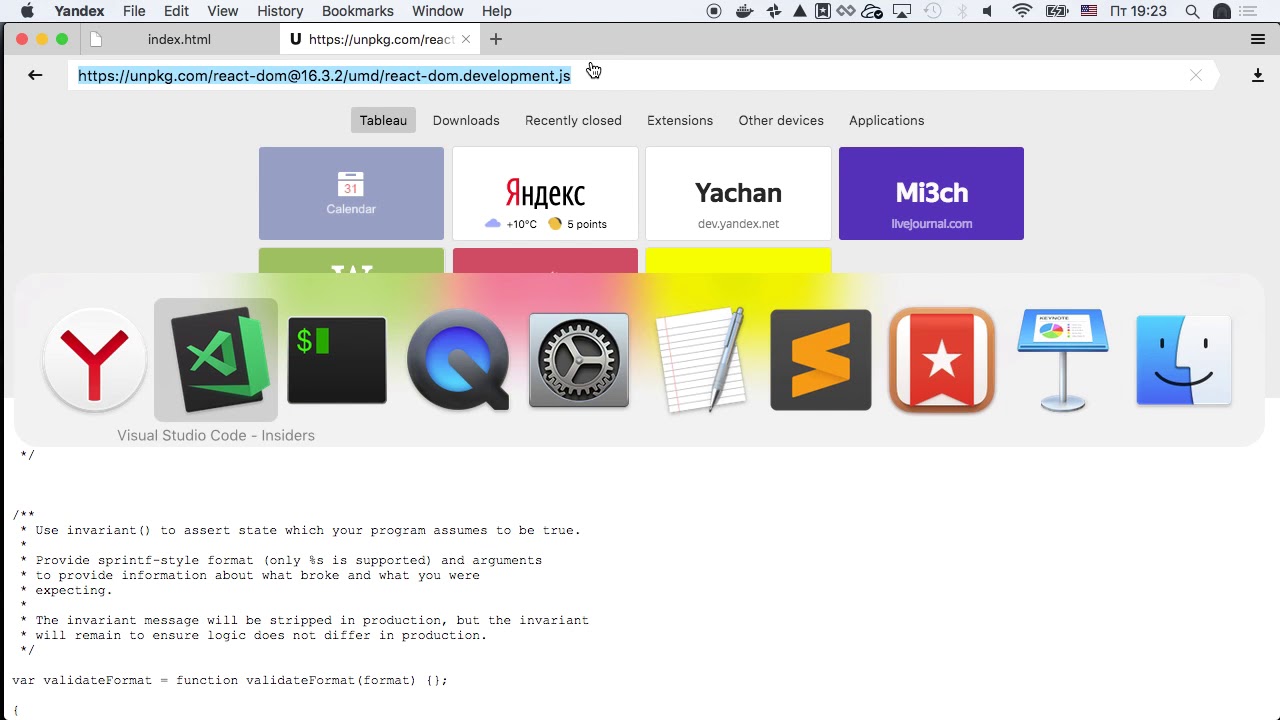1280x720 pixels.
Task: Open the Mi3ch livejournal.com tile
Action: click(x=931, y=193)
